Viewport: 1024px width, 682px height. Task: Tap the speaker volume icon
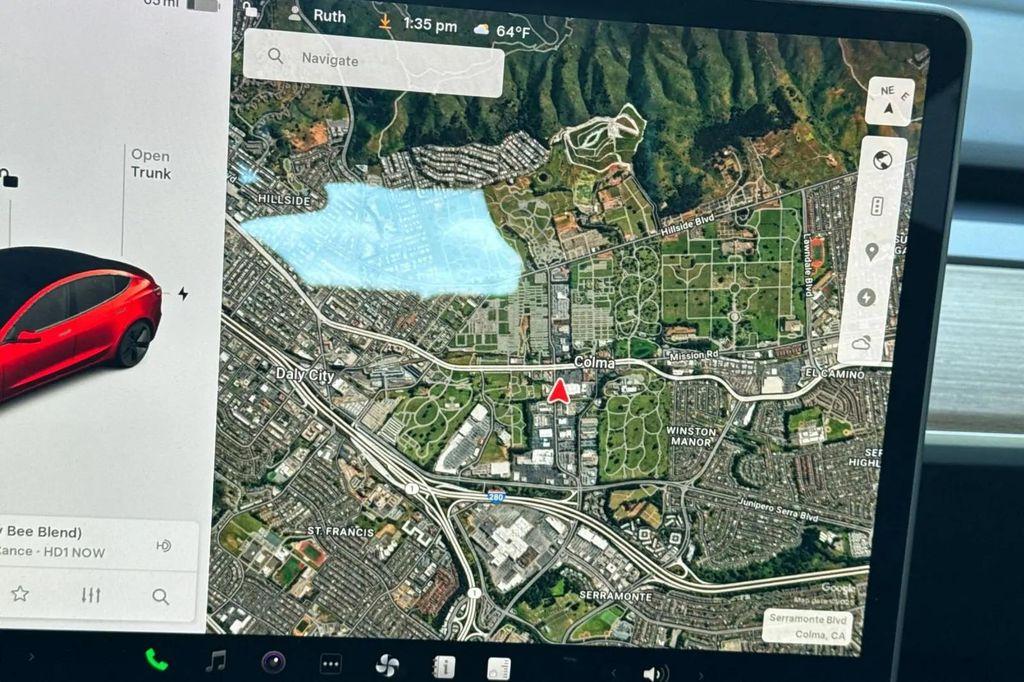(x=655, y=672)
